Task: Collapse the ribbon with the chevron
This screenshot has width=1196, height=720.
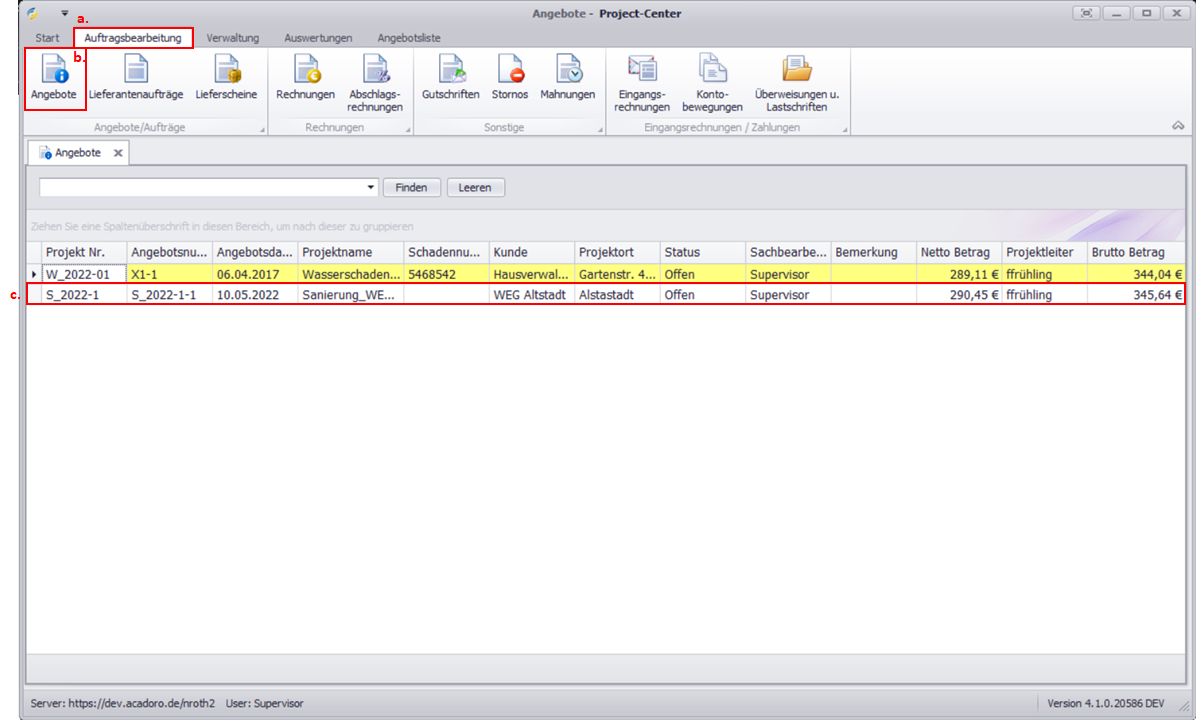Action: tap(1178, 126)
